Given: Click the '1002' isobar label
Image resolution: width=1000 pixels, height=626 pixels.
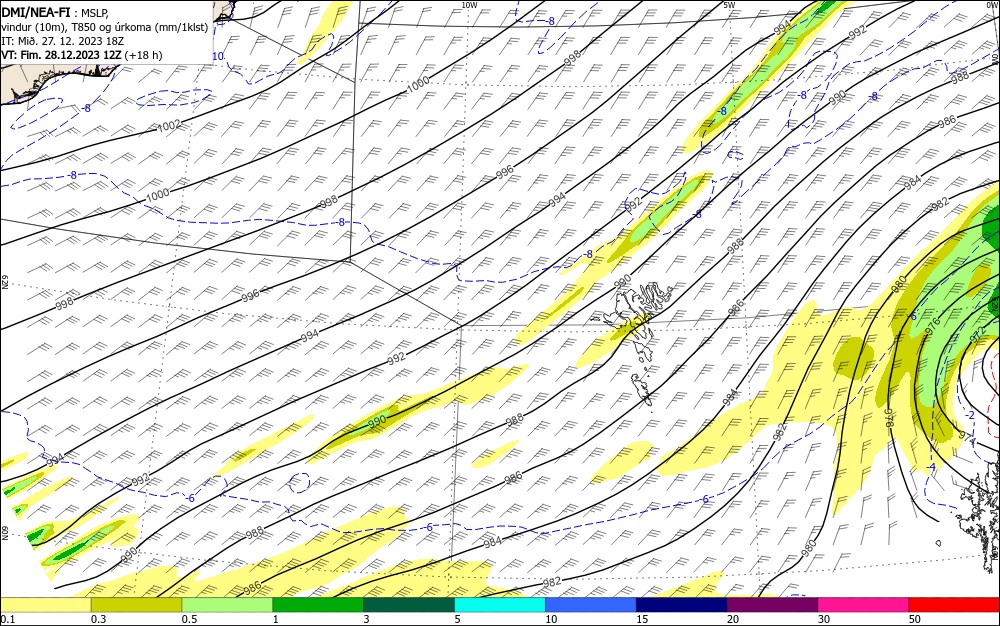Looking at the screenshot, I should click(x=169, y=126).
